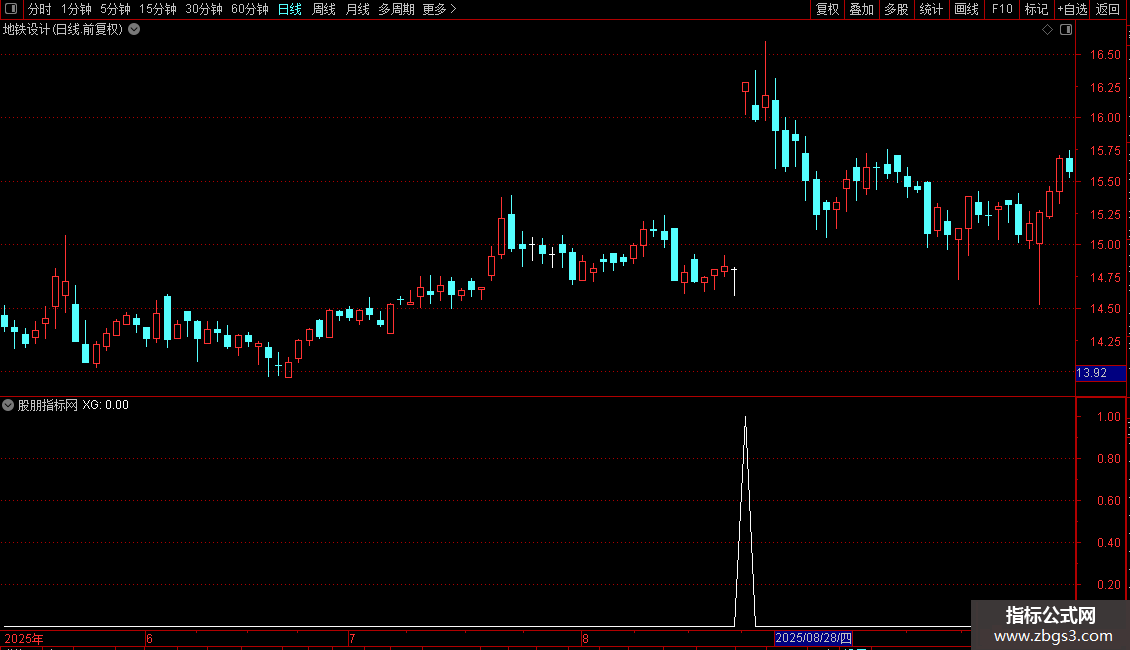
Task: Open the 复权 adjustment option
Action: click(827, 9)
